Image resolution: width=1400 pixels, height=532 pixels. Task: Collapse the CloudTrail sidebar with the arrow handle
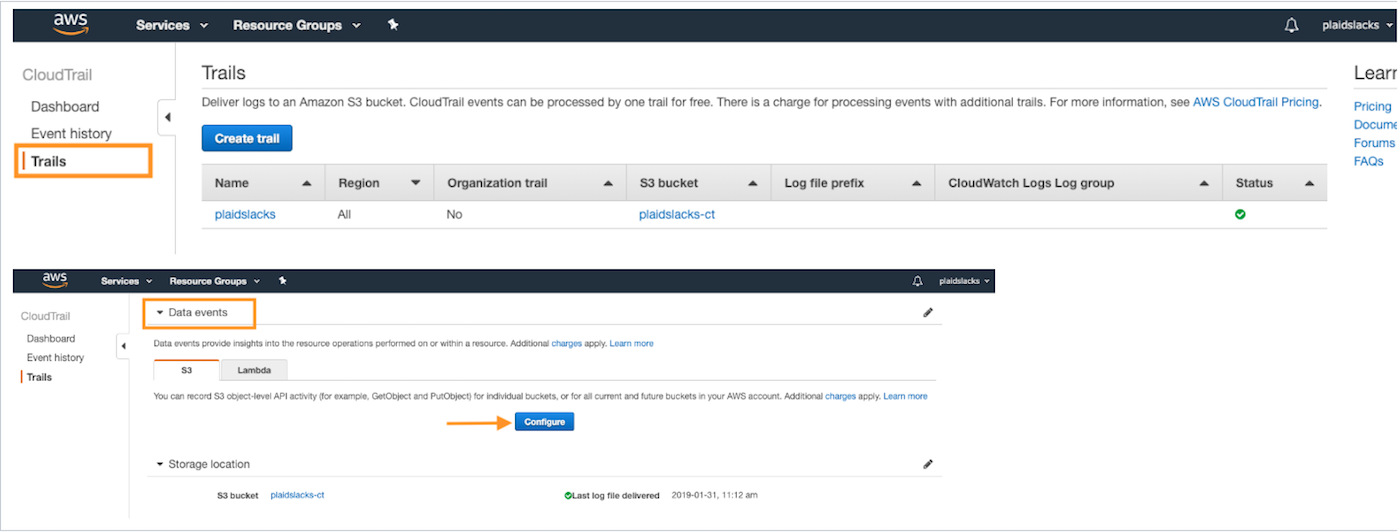(x=167, y=117)
